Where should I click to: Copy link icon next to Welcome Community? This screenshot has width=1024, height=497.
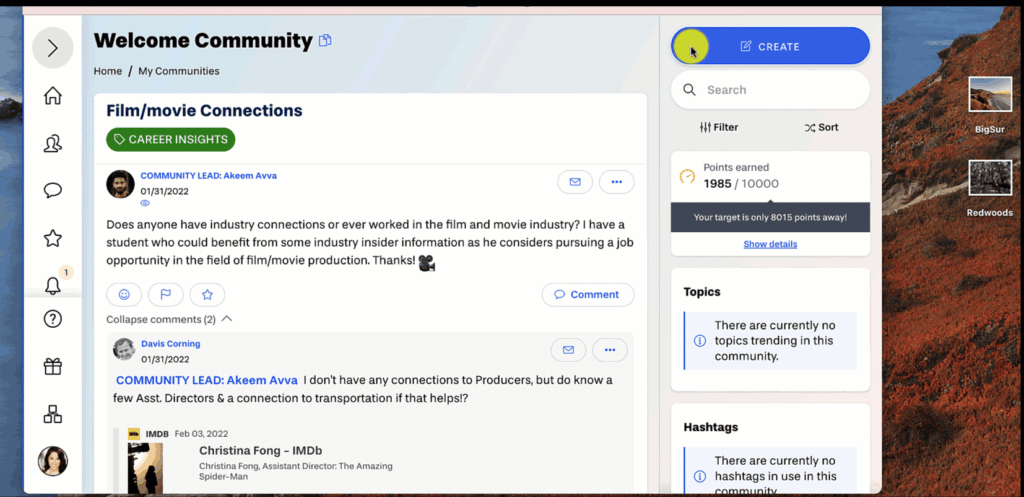pyautogui.click(x=325, y=41)
